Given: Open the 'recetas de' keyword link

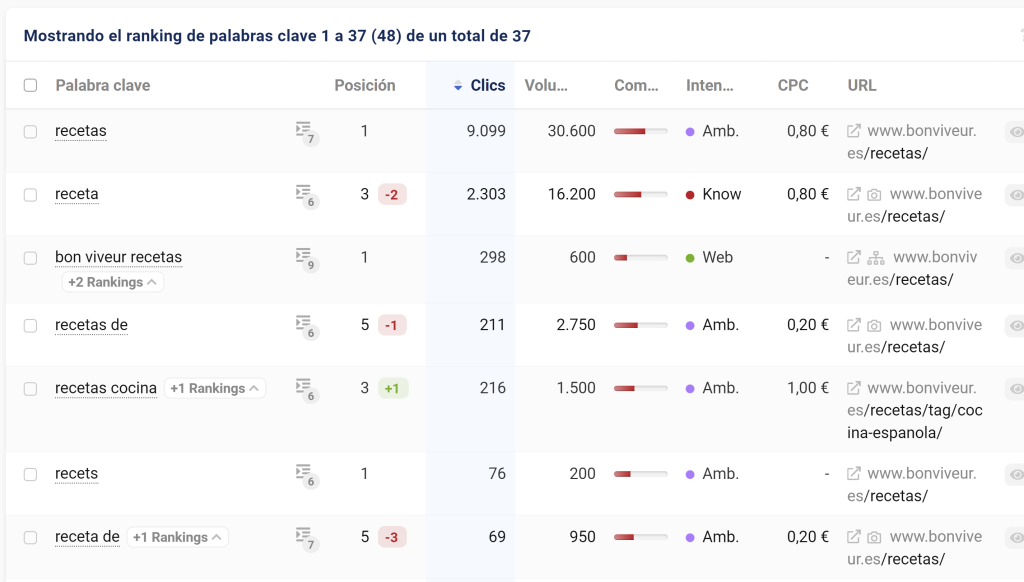Looking at the screenshot, I should 91,325.
